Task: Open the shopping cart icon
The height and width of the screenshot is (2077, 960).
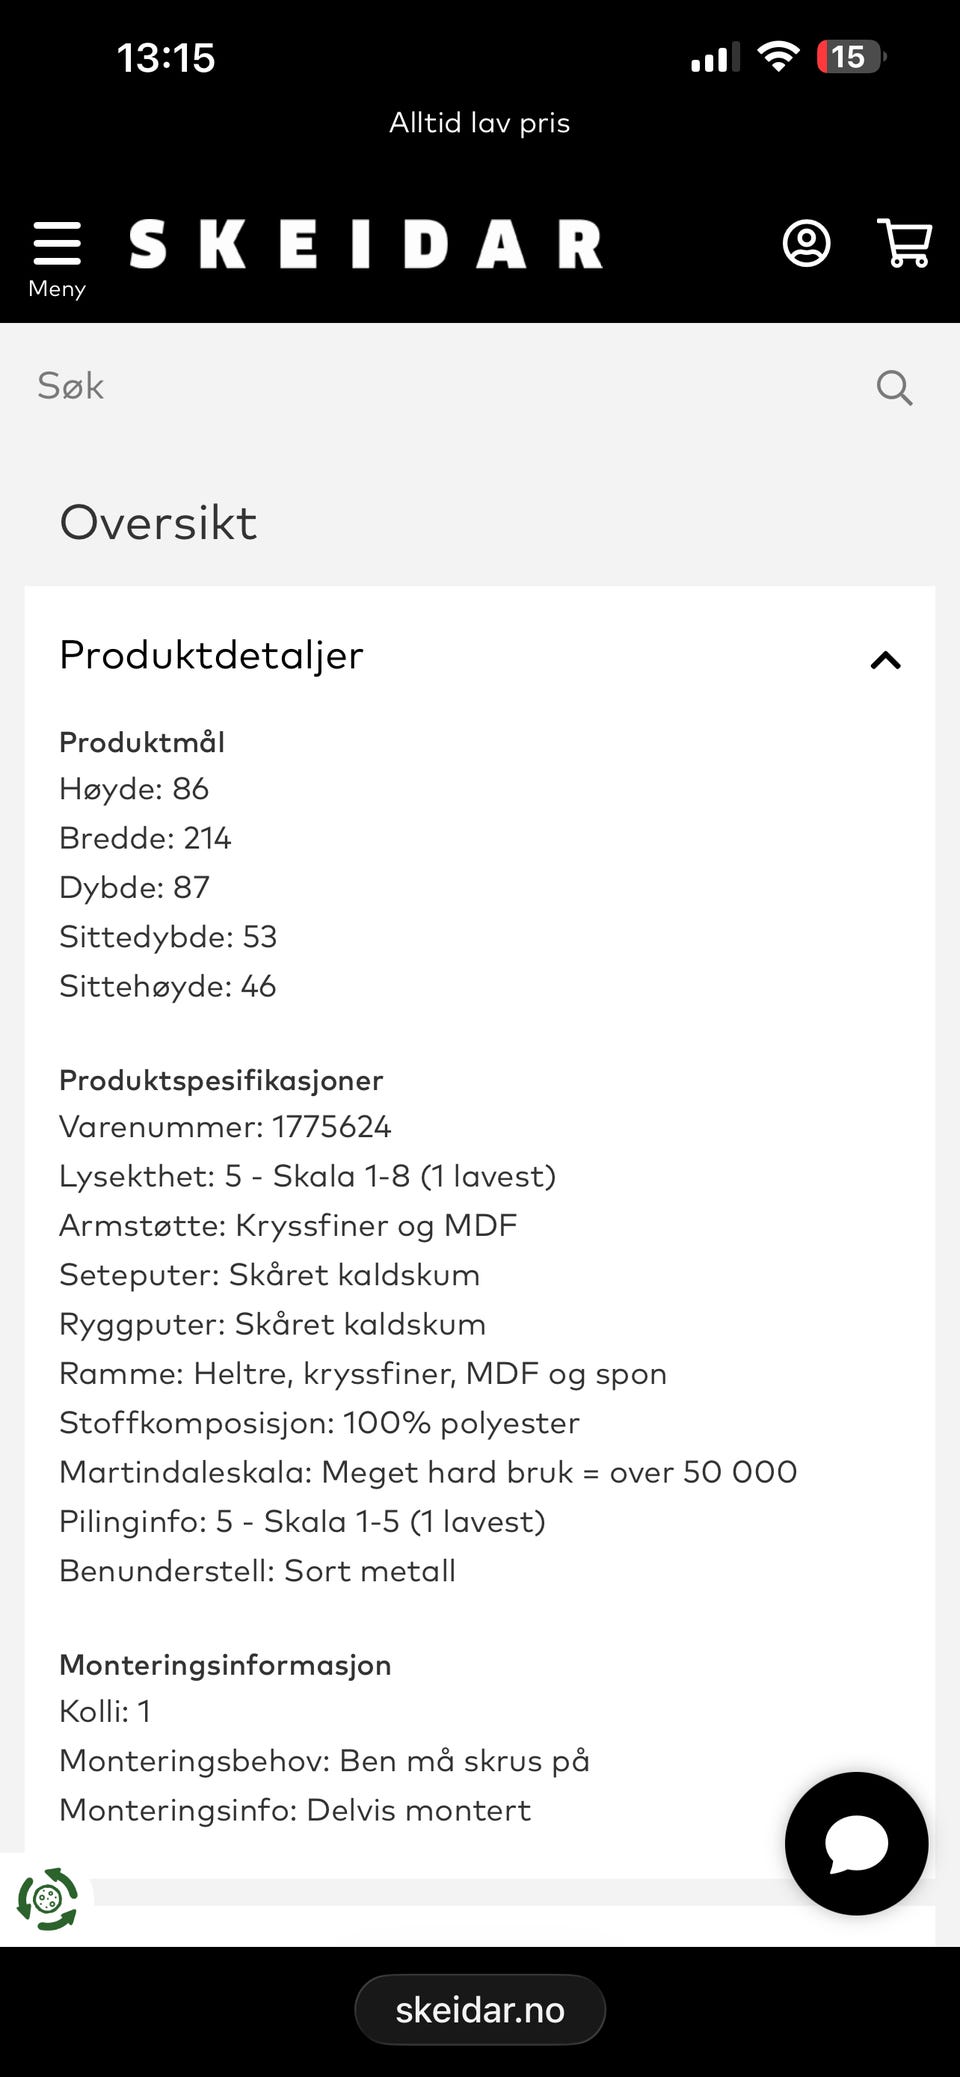Action: tap(904, 243)
